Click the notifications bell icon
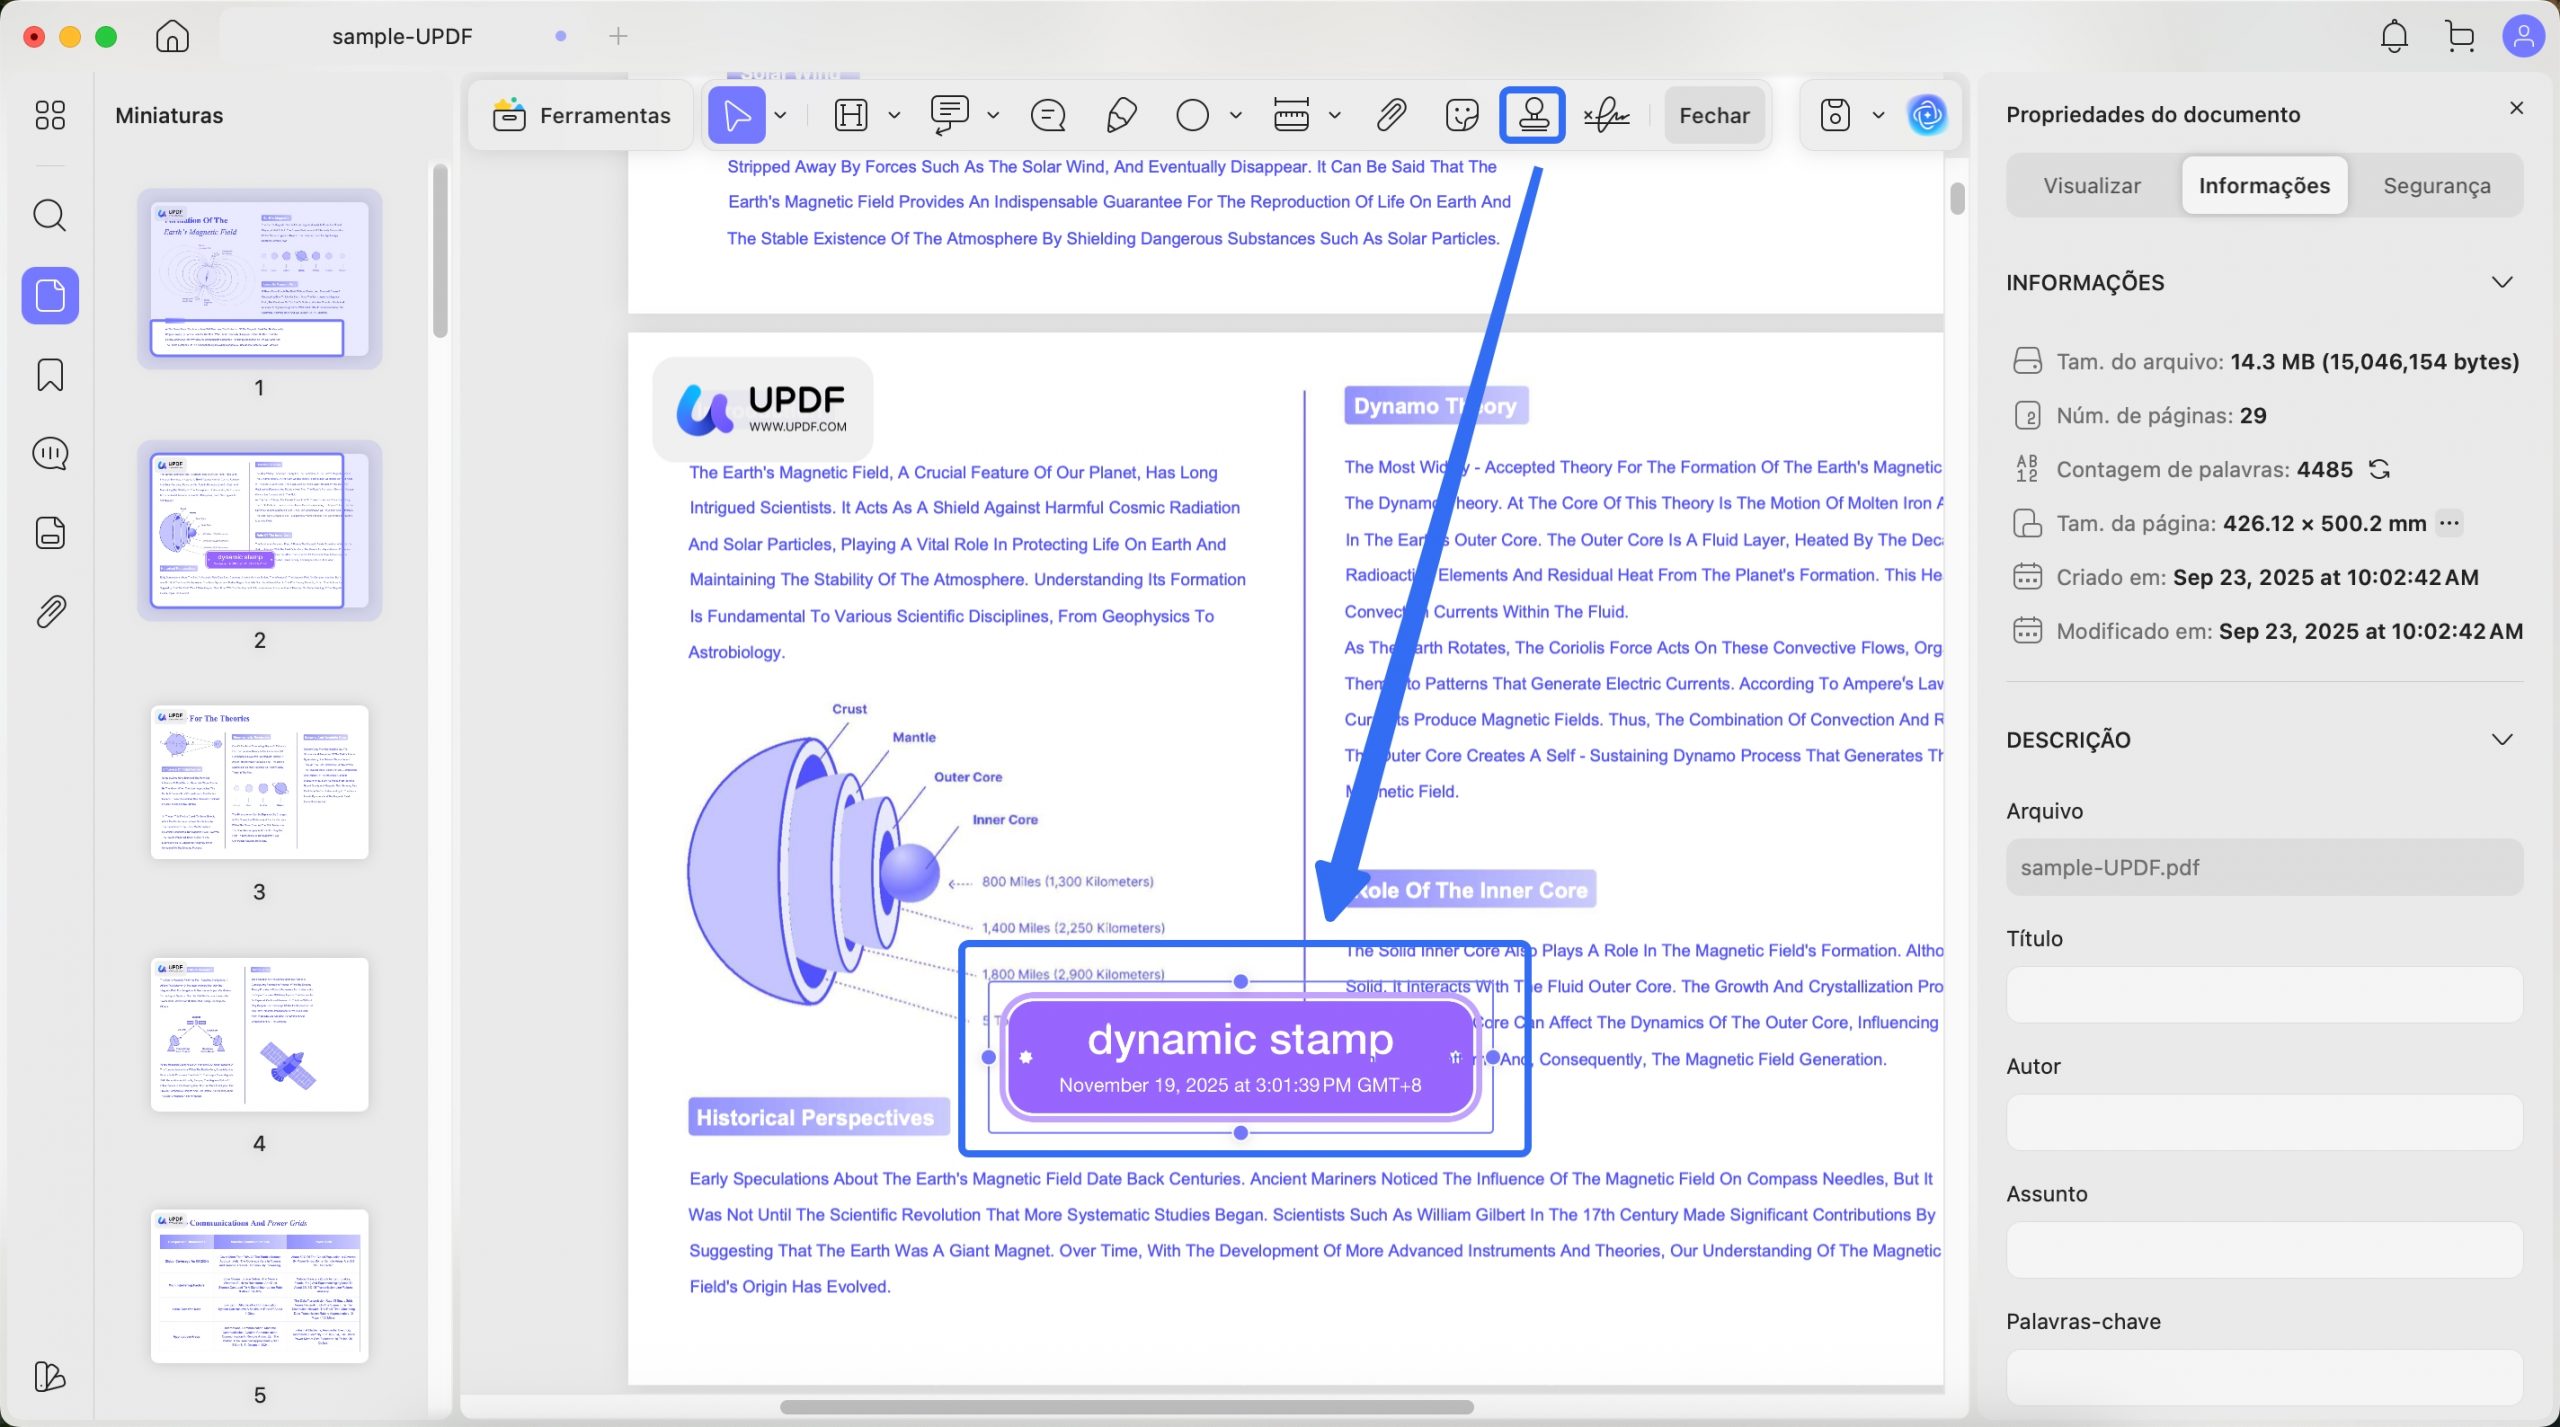Viewport: 2560px width, 1427px height. click(x=2394, y=37)
